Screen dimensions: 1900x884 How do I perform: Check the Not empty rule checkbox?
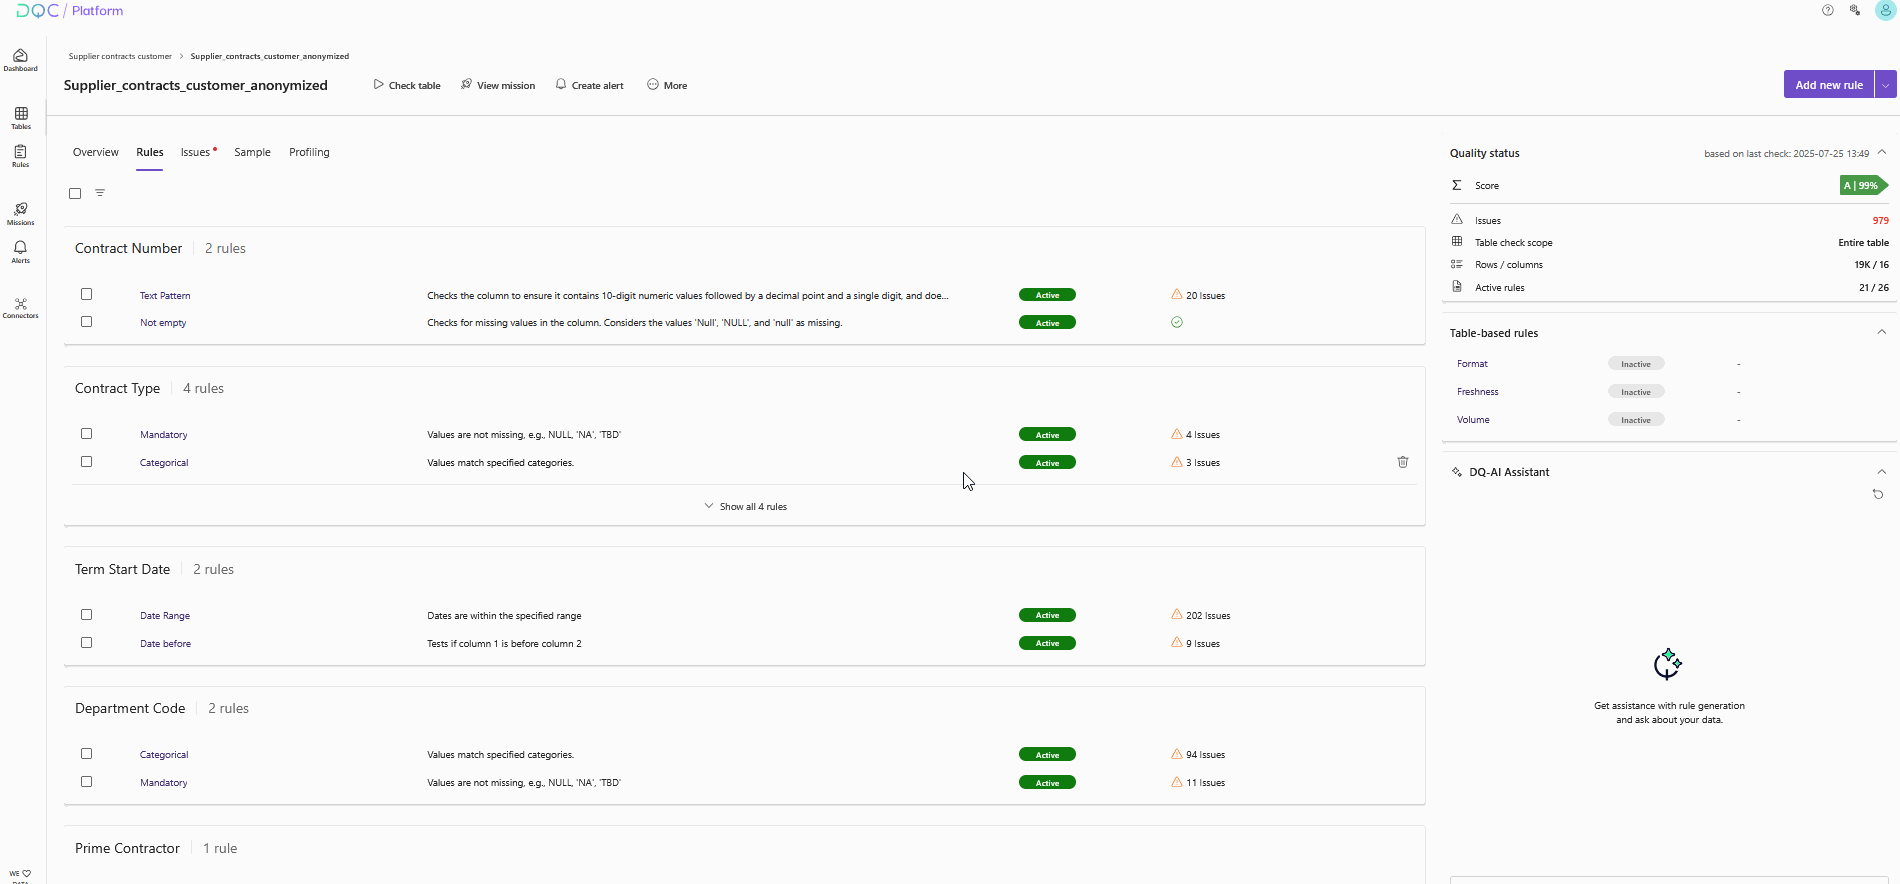[x=87, y=322]
